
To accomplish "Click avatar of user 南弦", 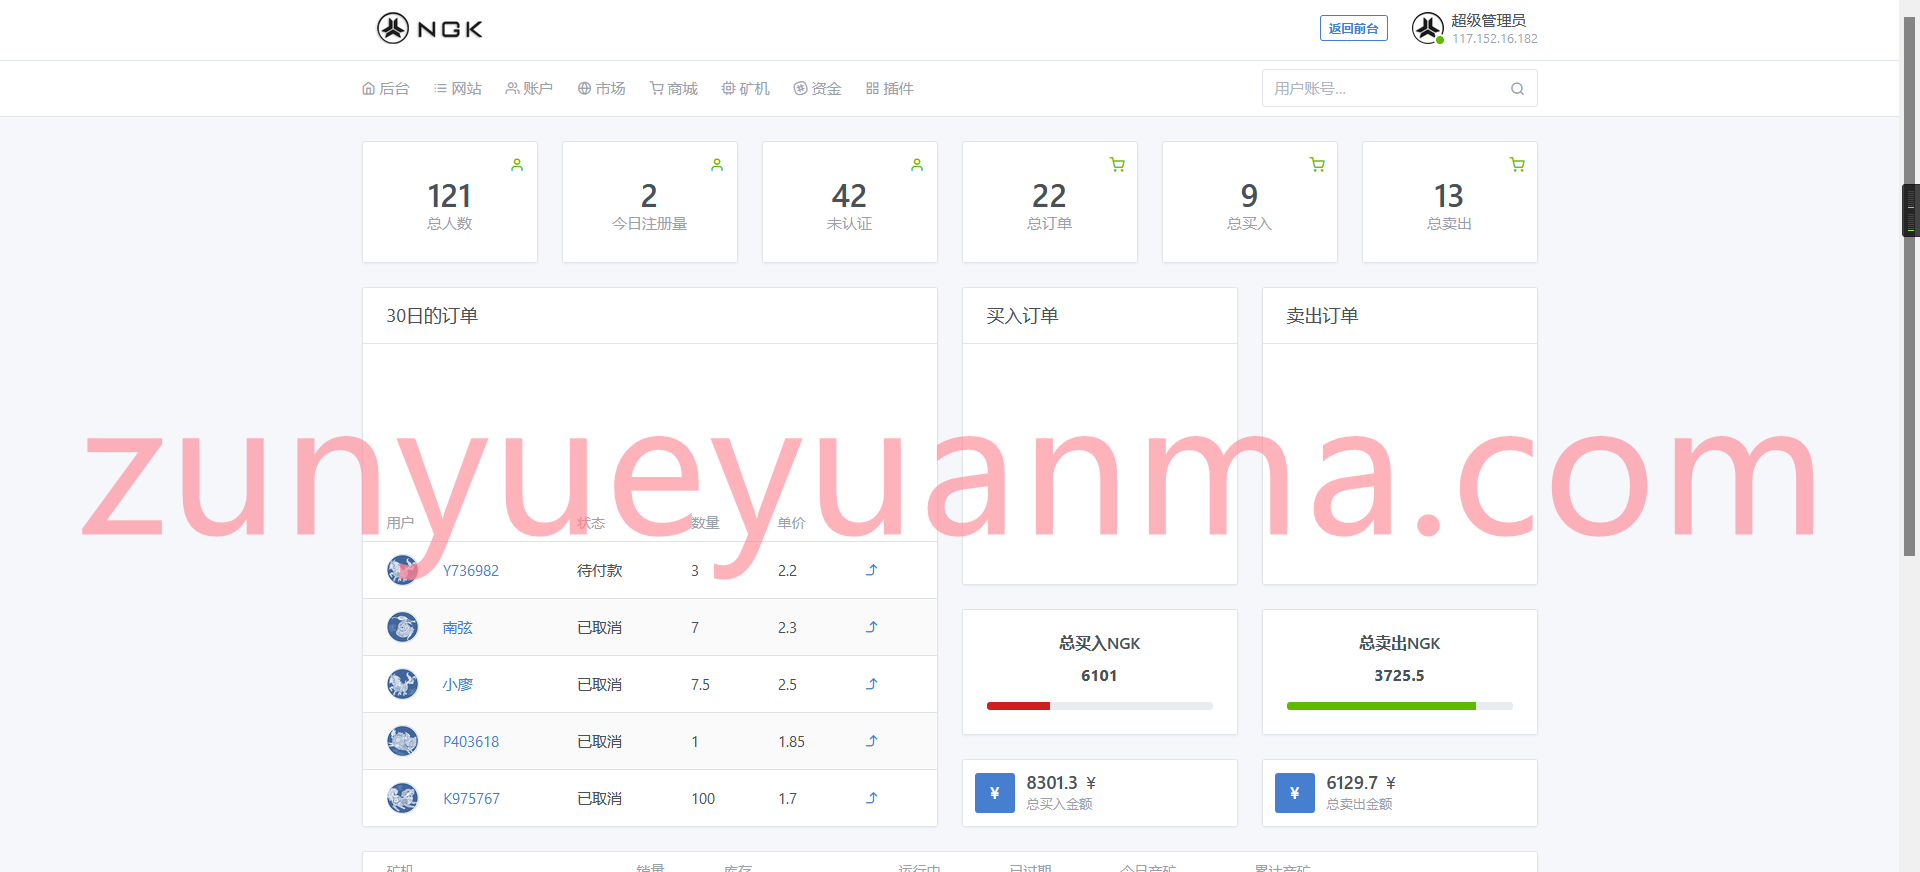I will pyautogui.click(x=402, y=627).
